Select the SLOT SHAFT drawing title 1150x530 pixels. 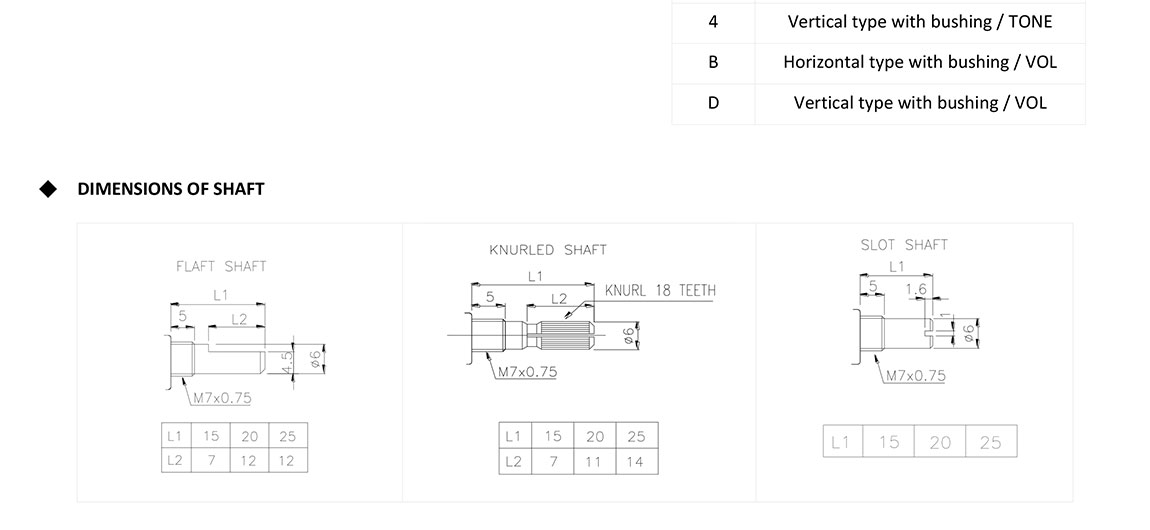(903, 245)
